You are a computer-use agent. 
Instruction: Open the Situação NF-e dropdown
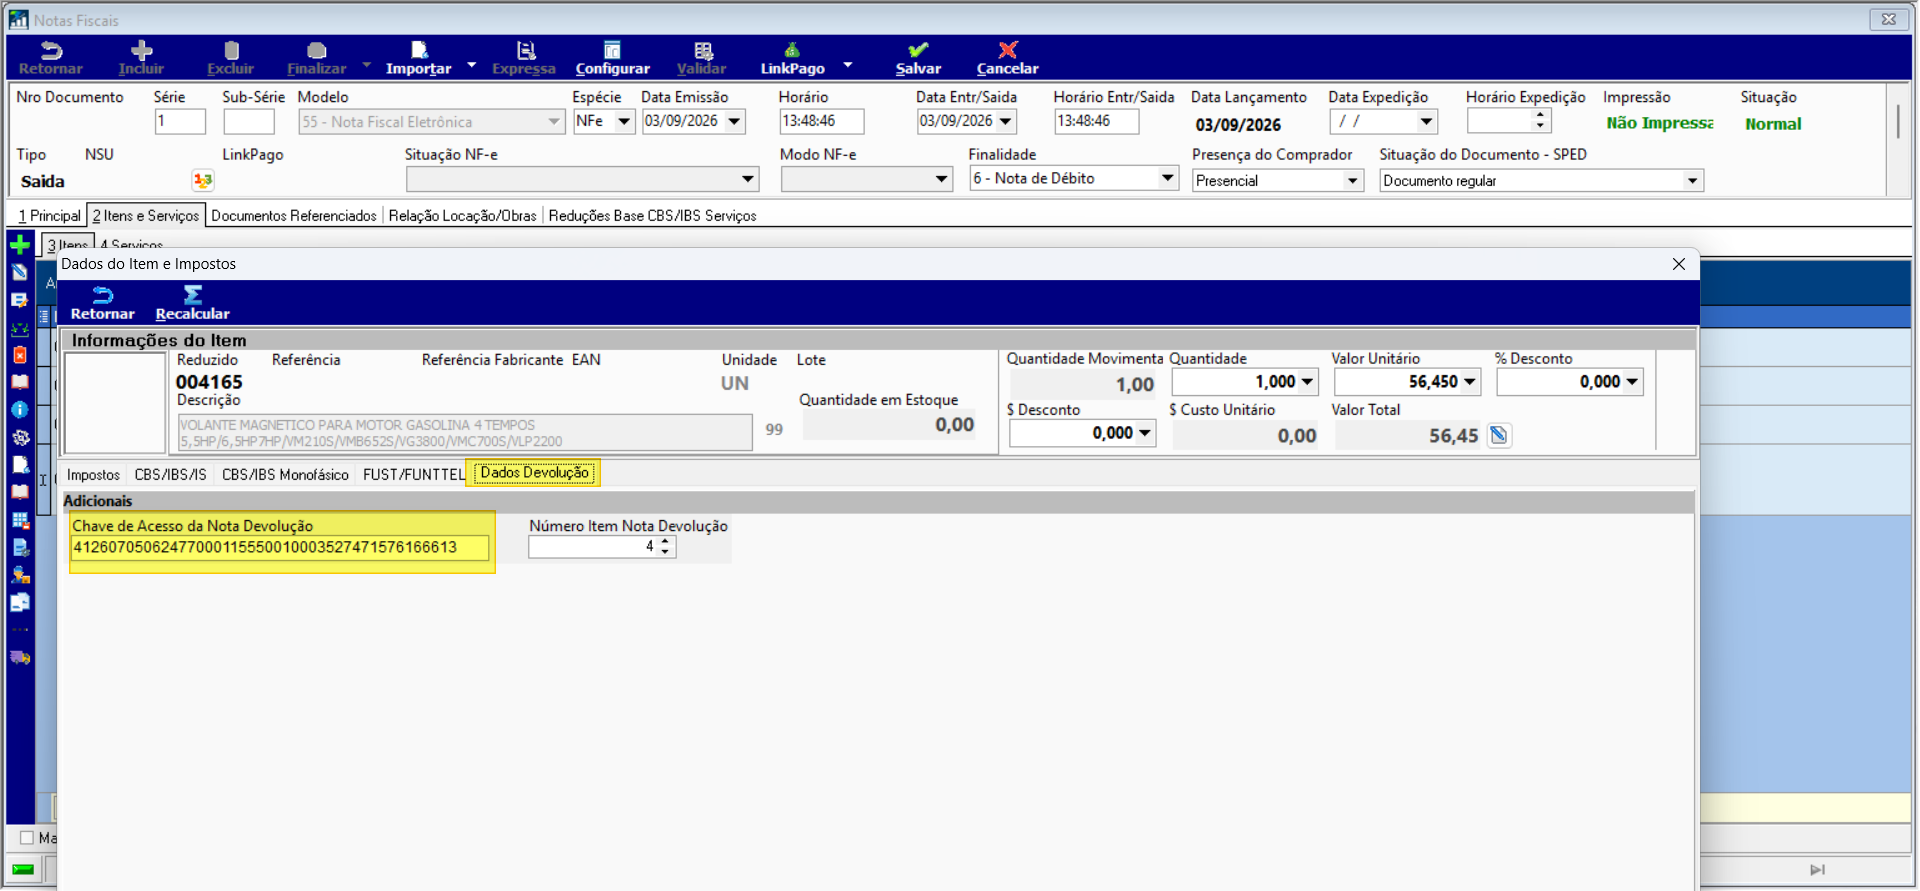pyautogui.click(x=747, y=179)
